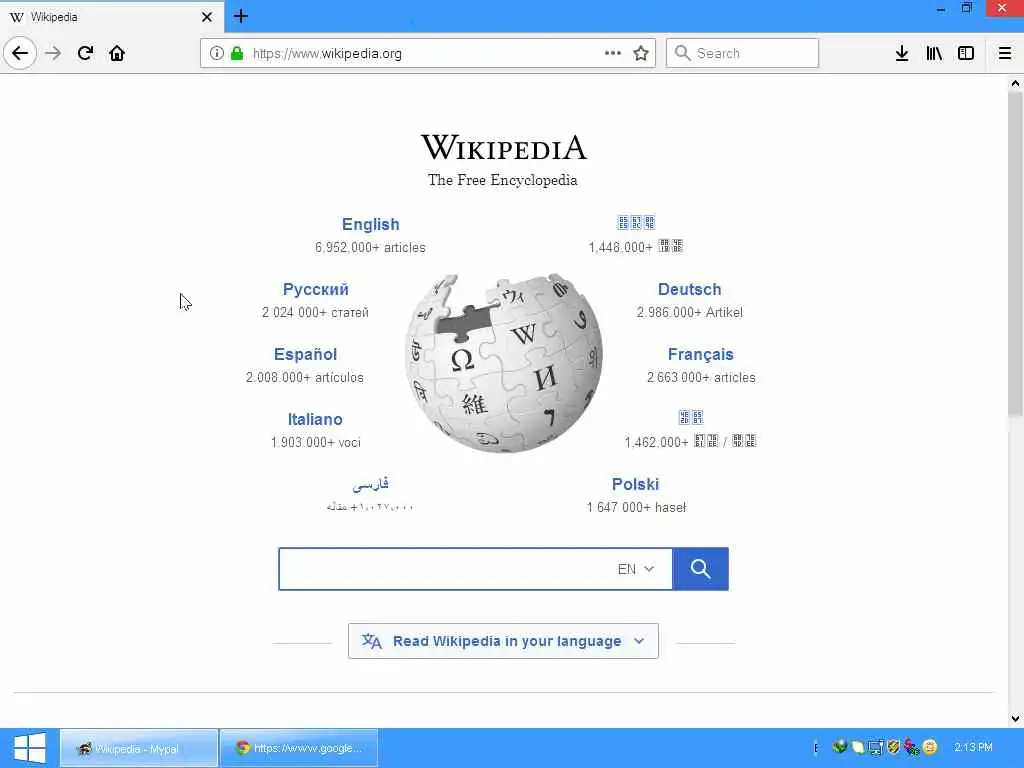Image resolution: width=1024 pixels, height=768 pixels.
Task: Open the EN search language dropdown
Action: [x=635, y=569]
